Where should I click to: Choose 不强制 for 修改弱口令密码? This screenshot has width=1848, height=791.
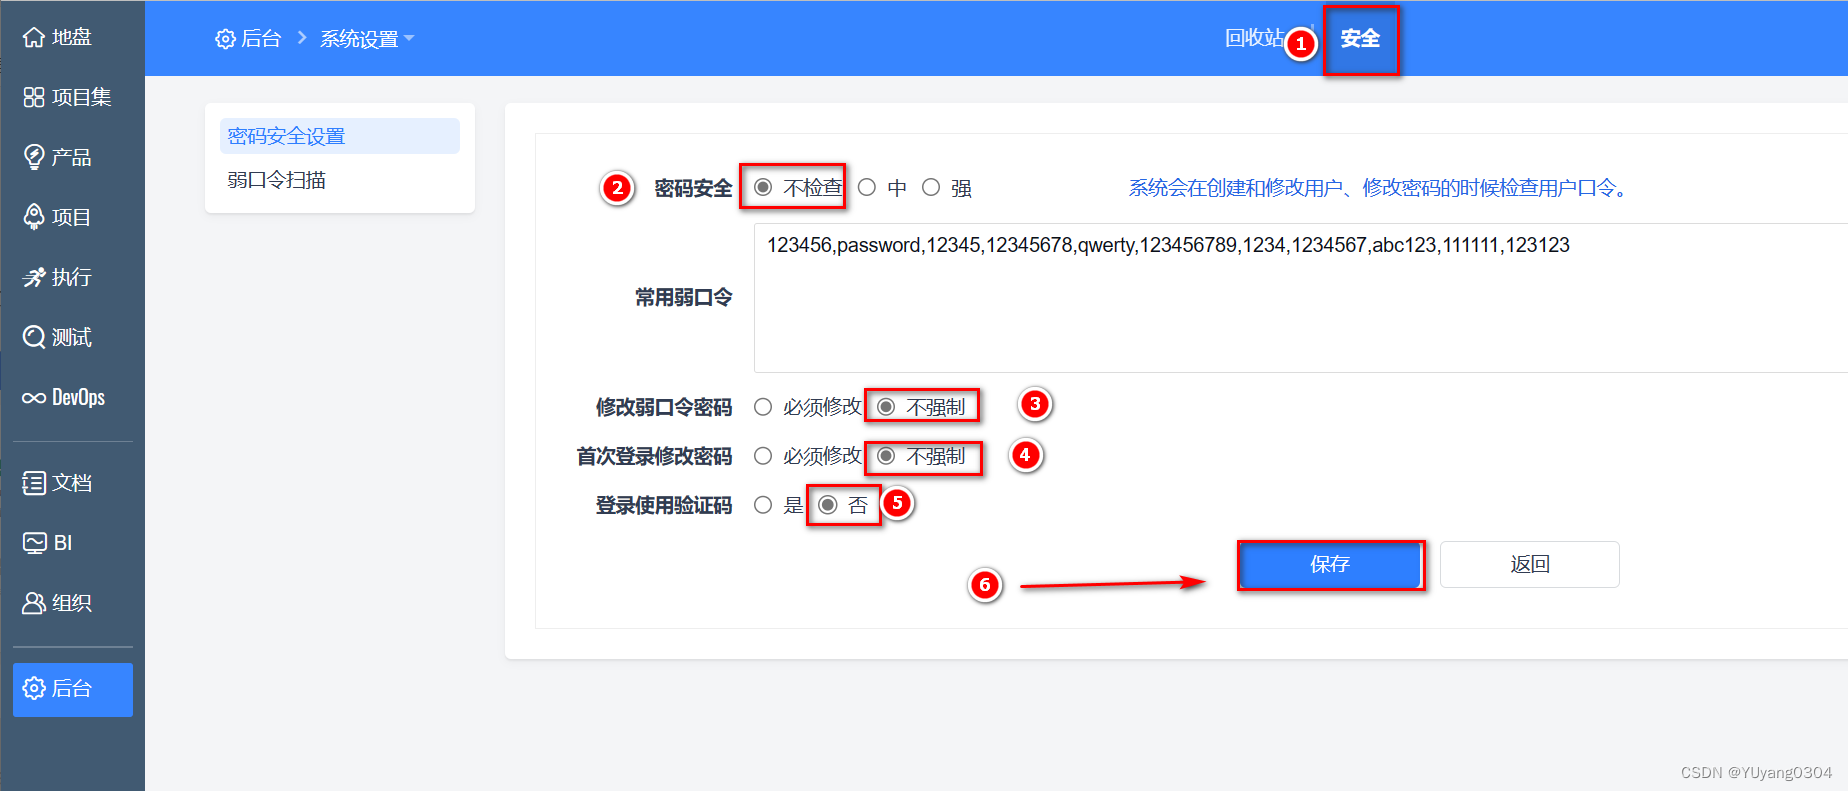pos(886,407)
